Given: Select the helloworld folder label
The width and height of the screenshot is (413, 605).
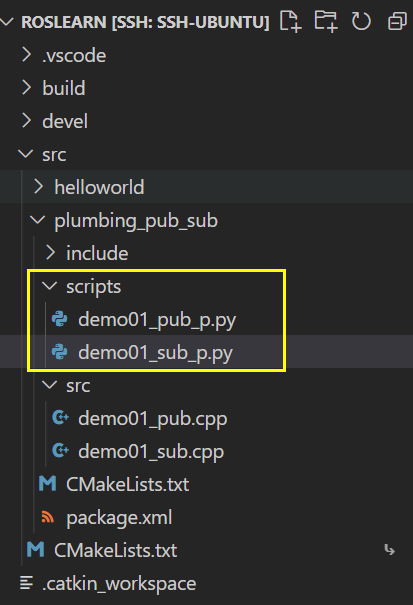Looking at the screenshot, I should point(99,187).
